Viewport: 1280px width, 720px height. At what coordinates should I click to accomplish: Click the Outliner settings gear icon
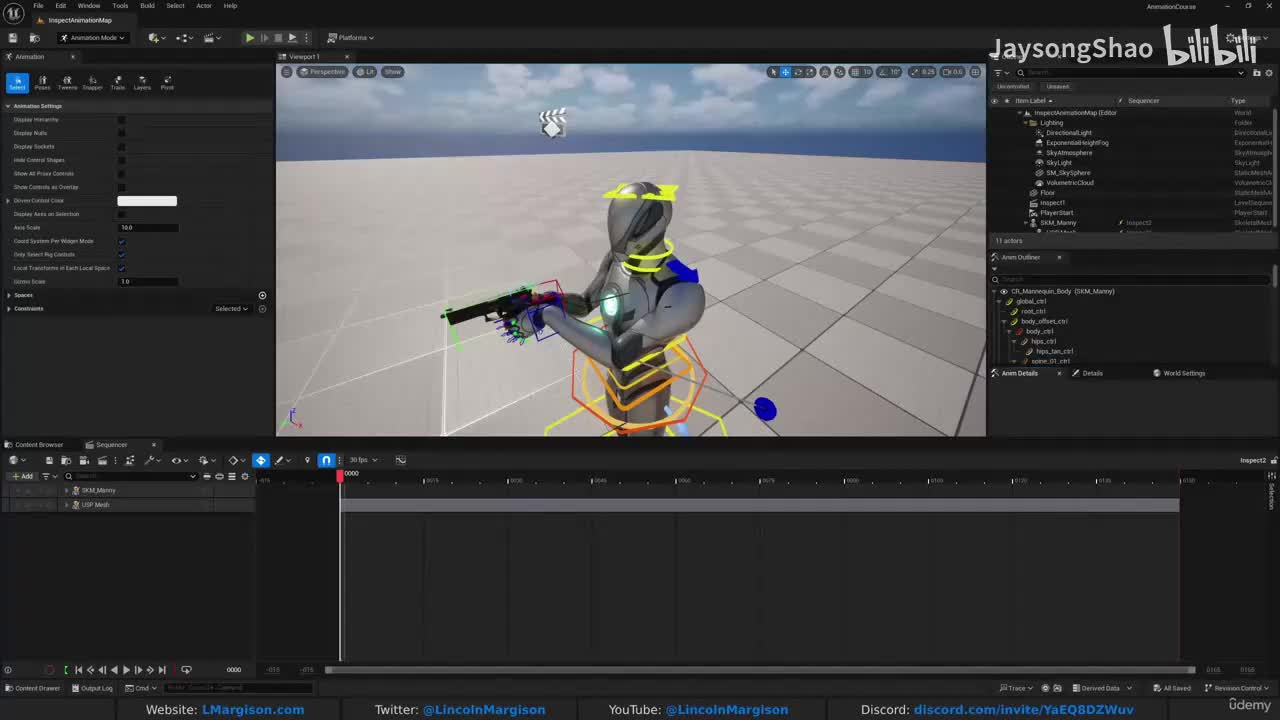click(x=1270, y=72)
